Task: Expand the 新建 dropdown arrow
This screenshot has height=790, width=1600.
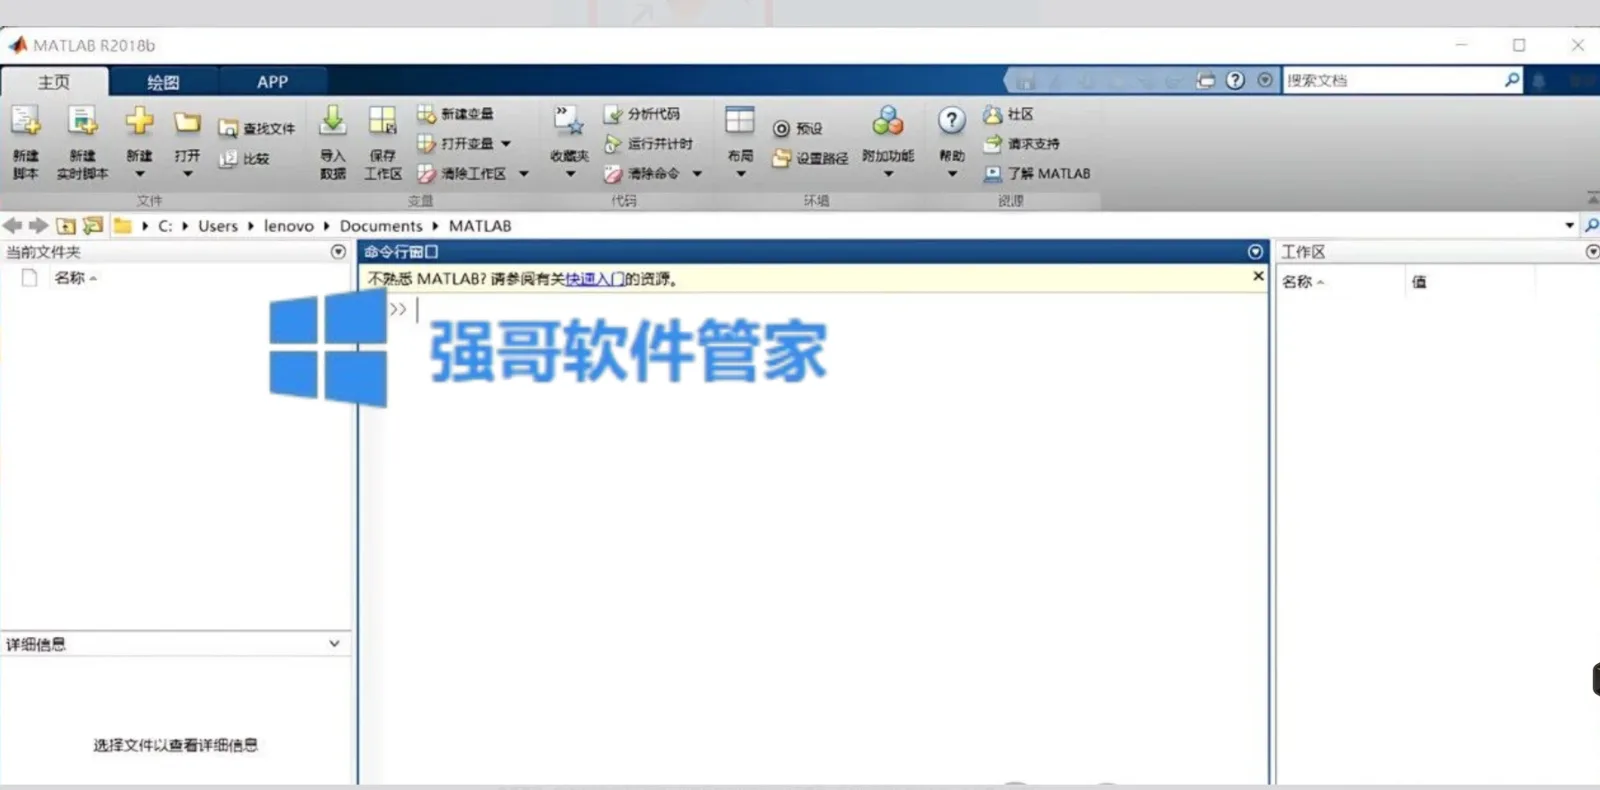Action: (140, 174)
